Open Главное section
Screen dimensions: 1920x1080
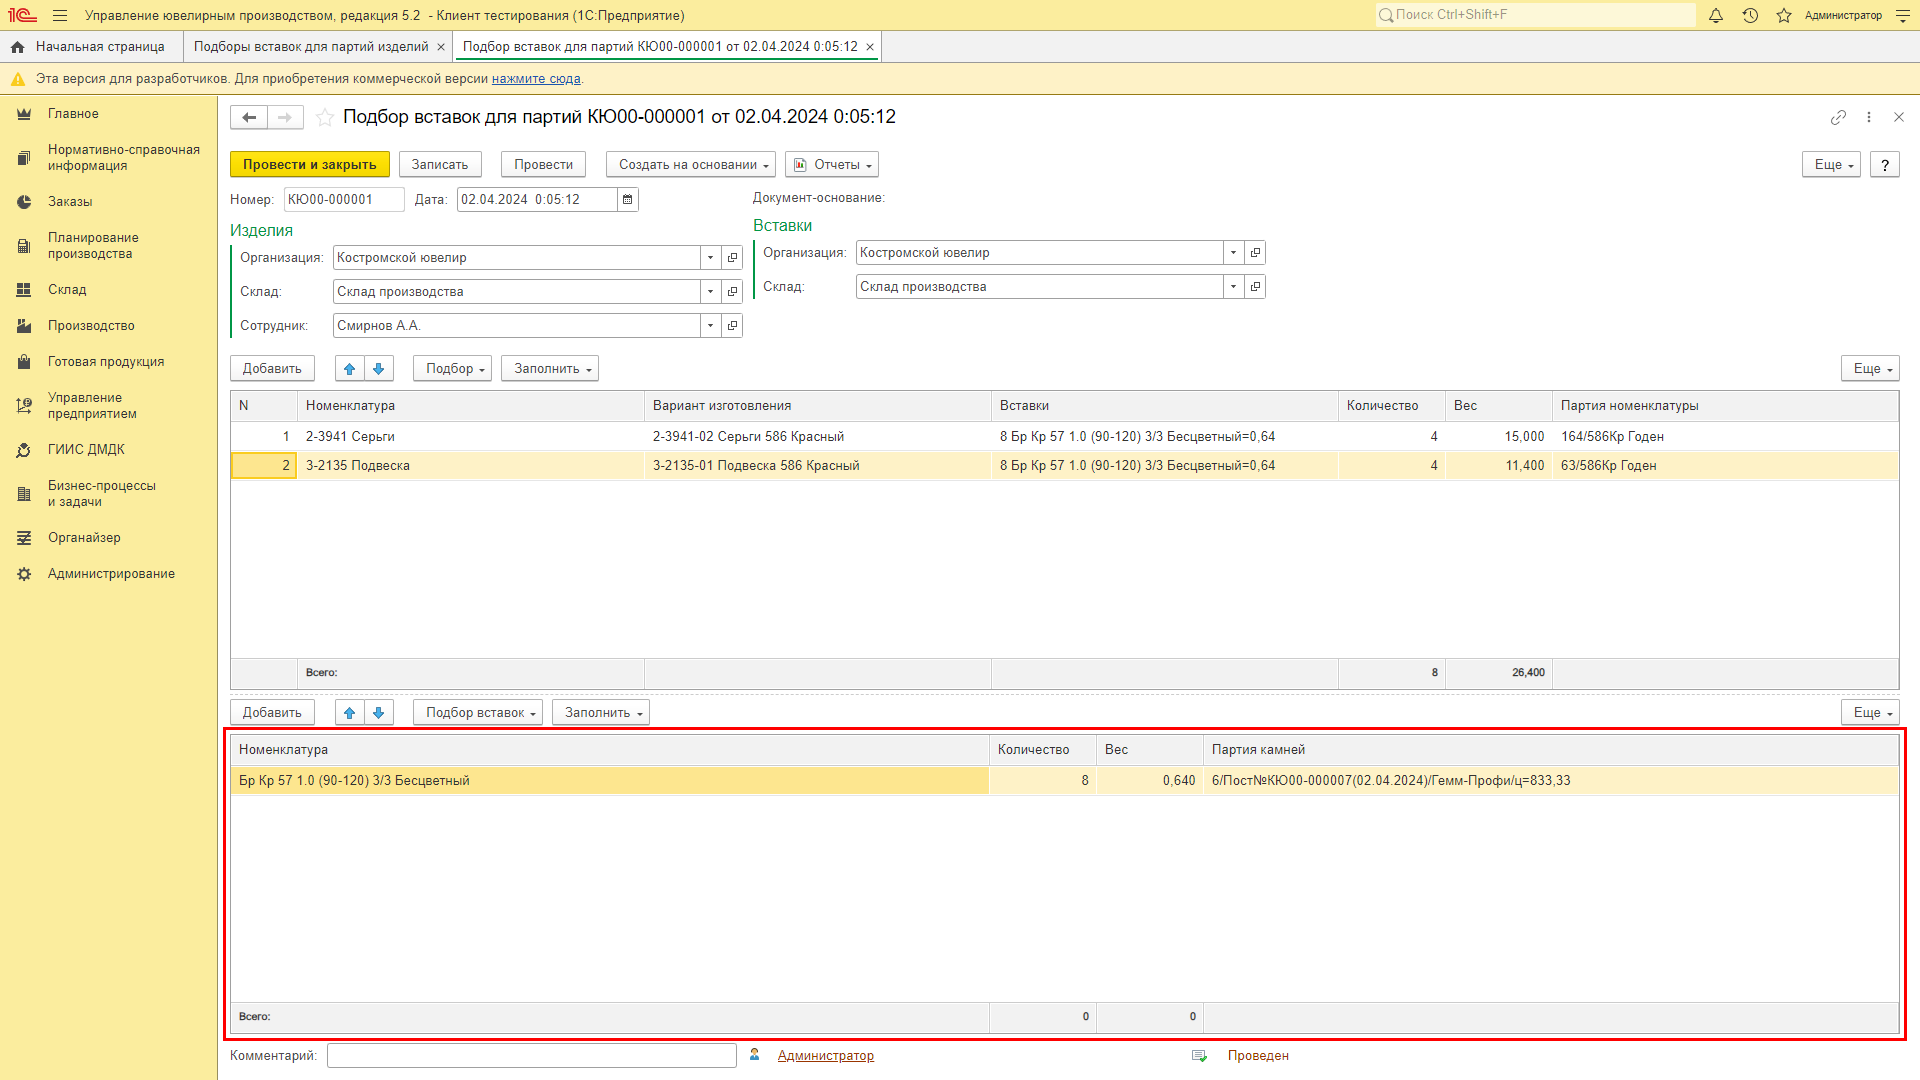point(73,114)
